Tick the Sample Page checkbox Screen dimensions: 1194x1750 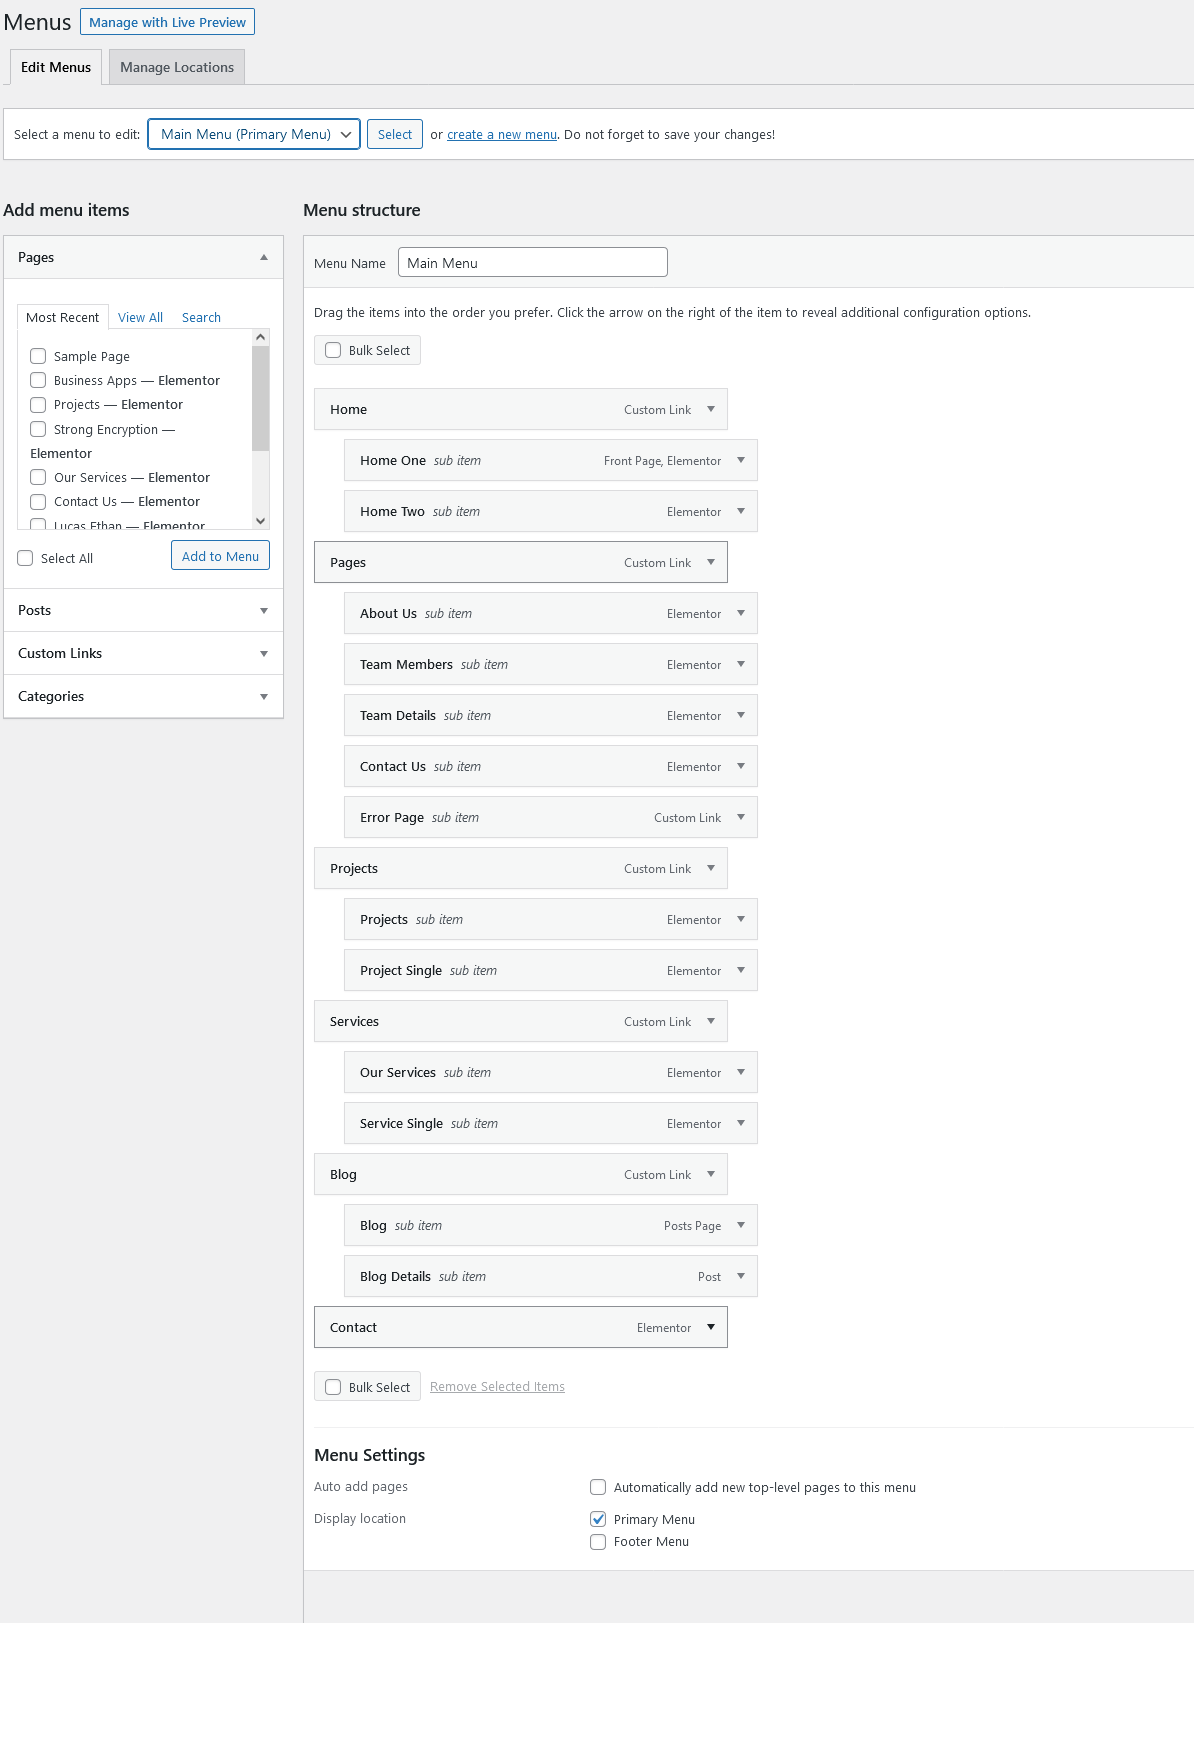(38, 356)
